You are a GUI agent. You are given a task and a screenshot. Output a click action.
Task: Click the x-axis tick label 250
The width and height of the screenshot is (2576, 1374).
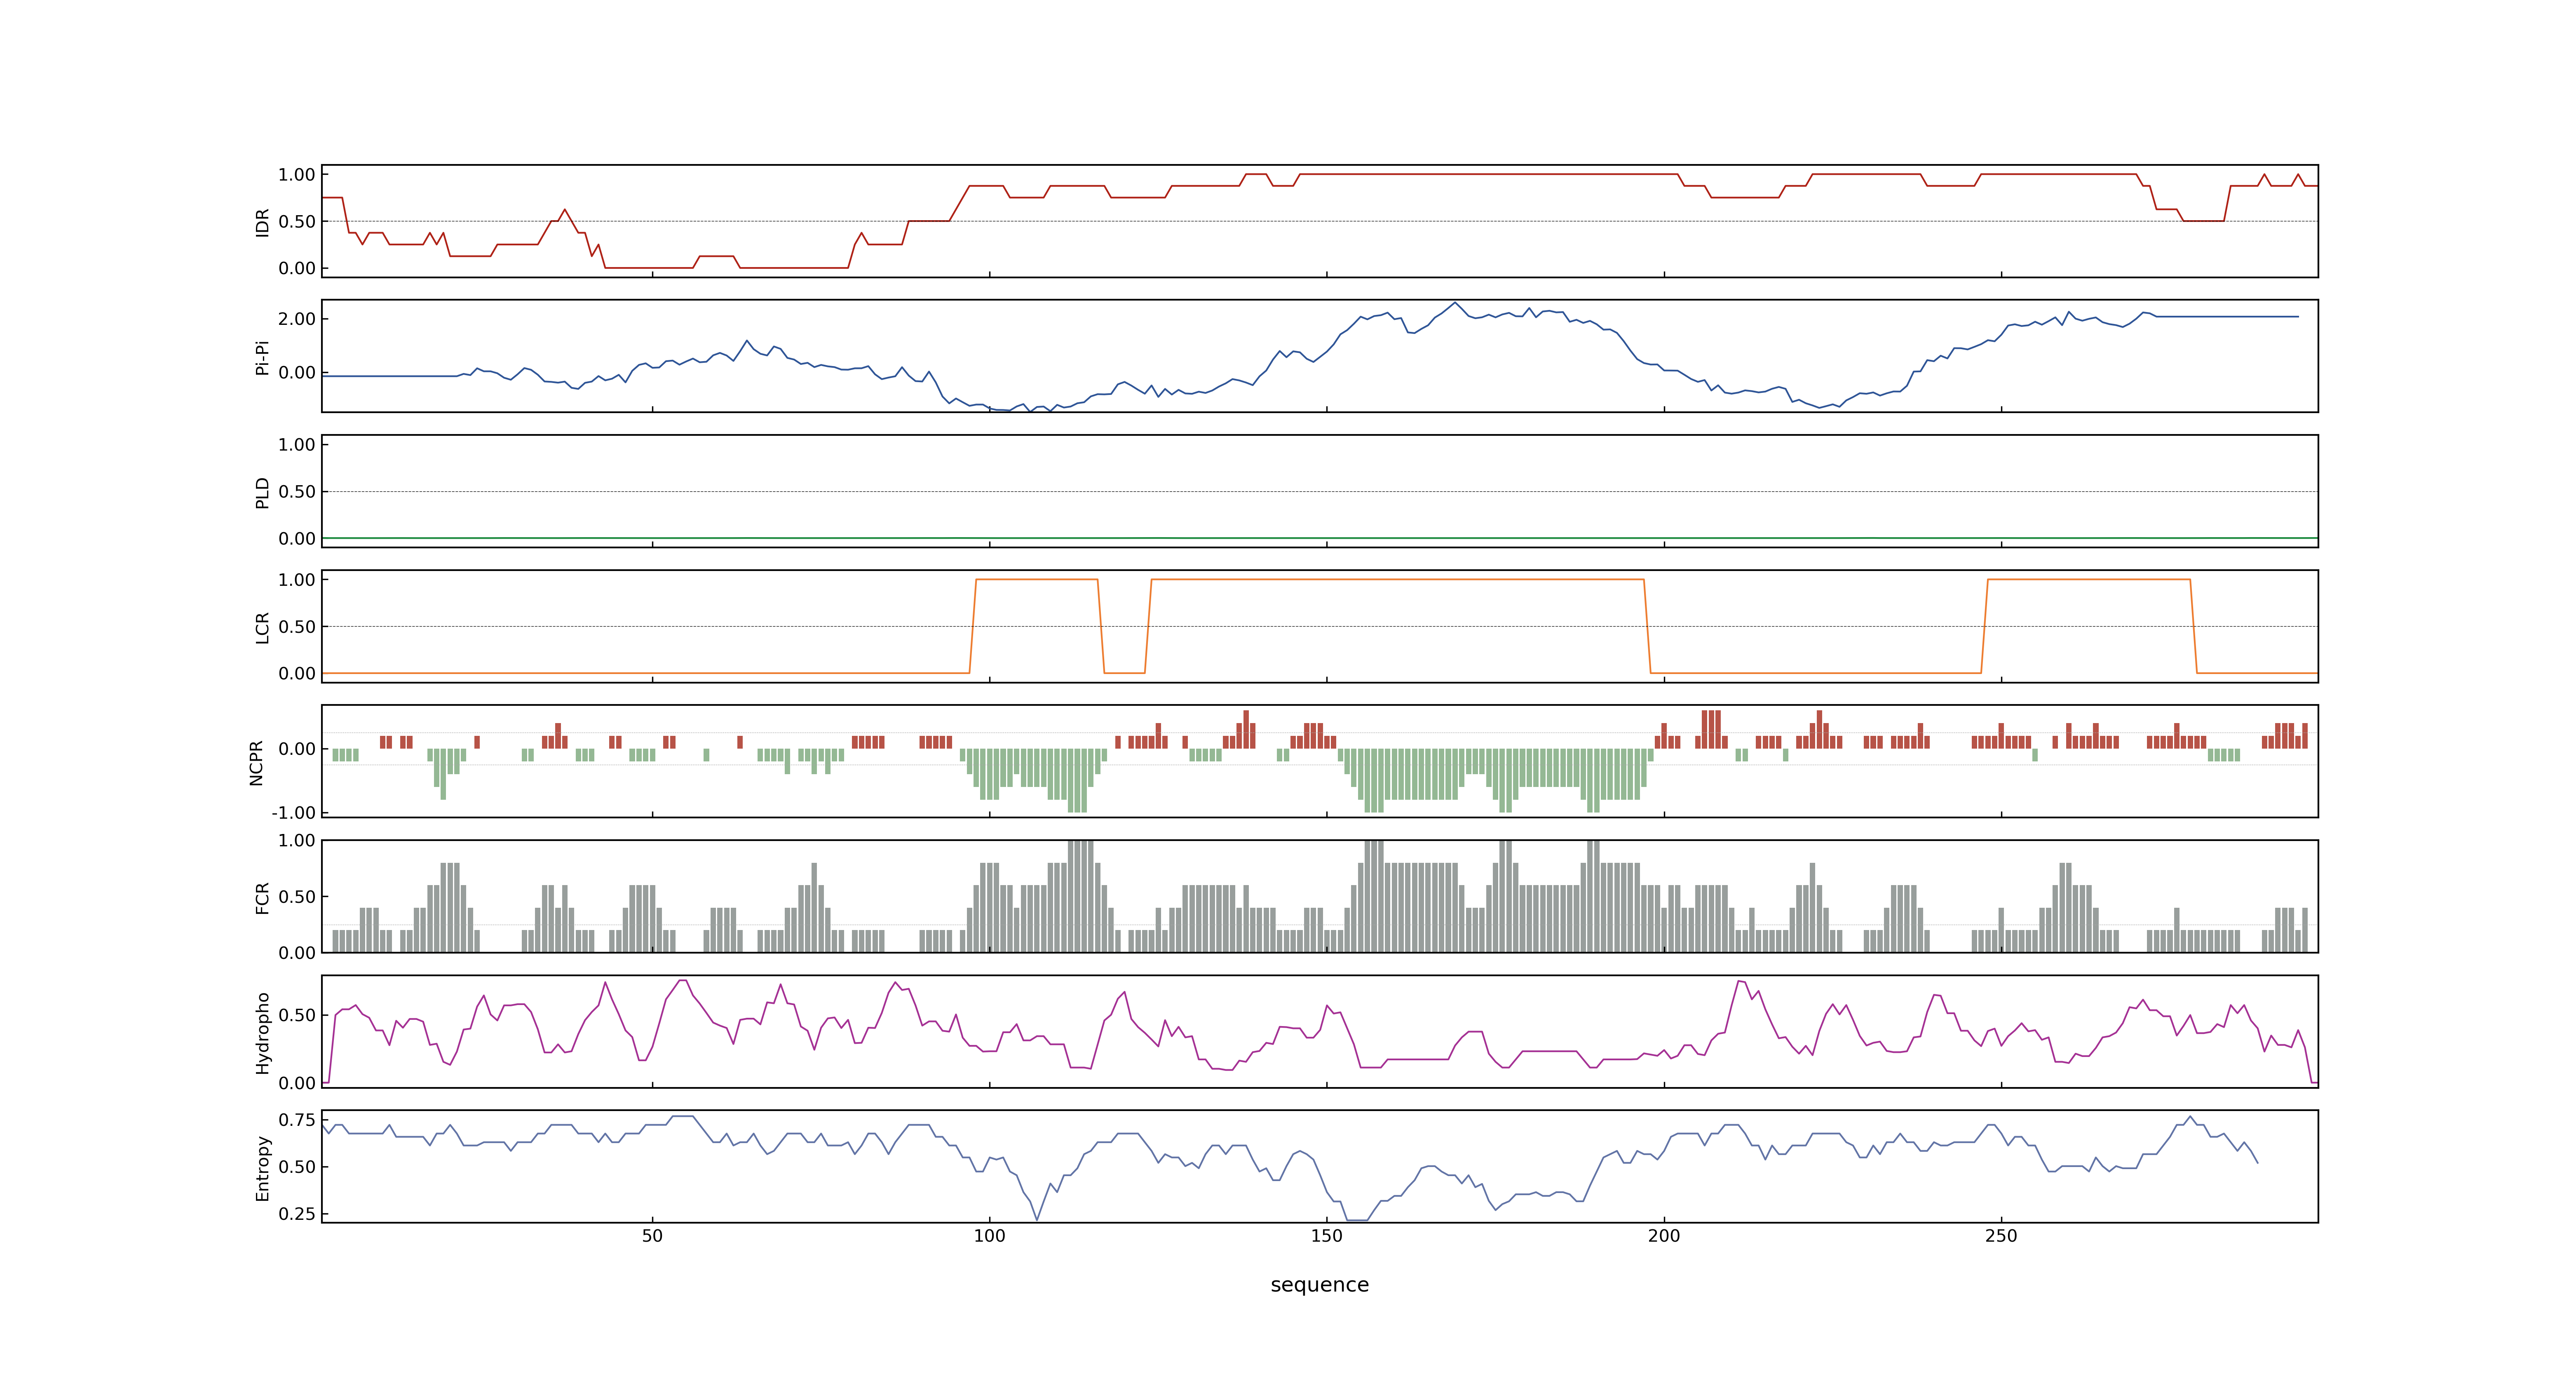click(2001, 1236)
